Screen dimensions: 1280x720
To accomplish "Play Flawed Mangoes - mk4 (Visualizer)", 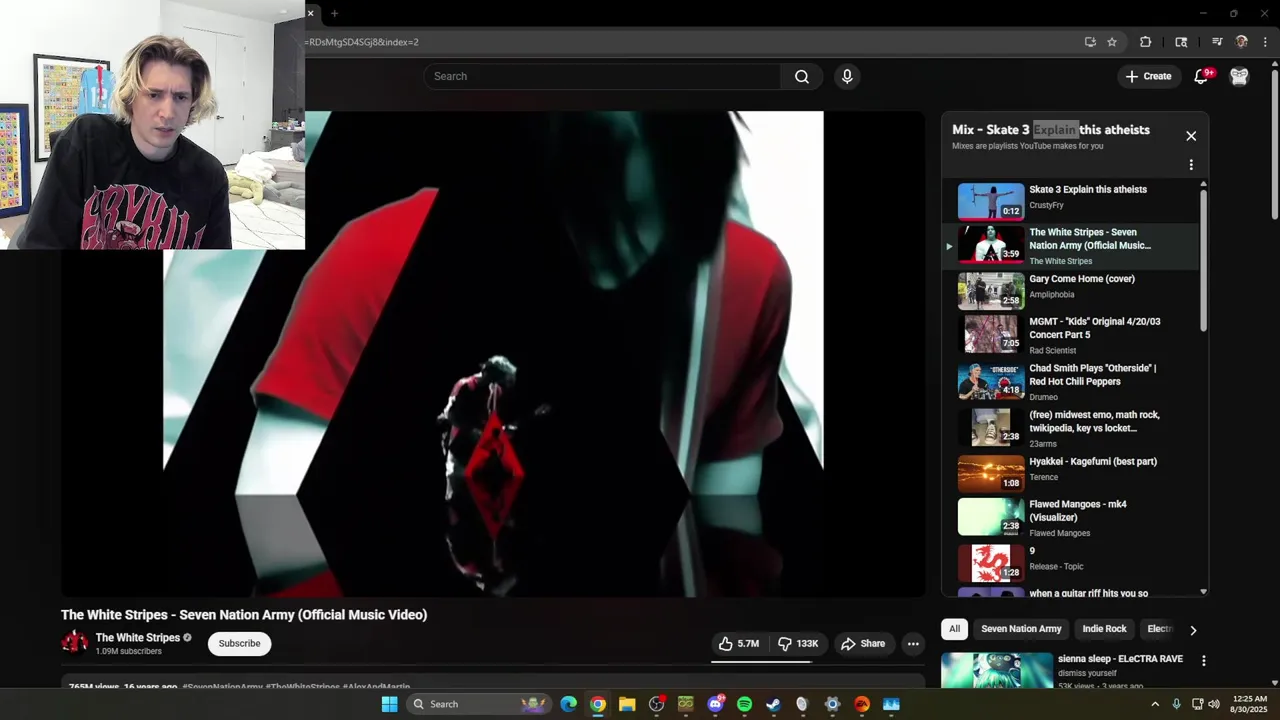I will (x=1070, y=518).
